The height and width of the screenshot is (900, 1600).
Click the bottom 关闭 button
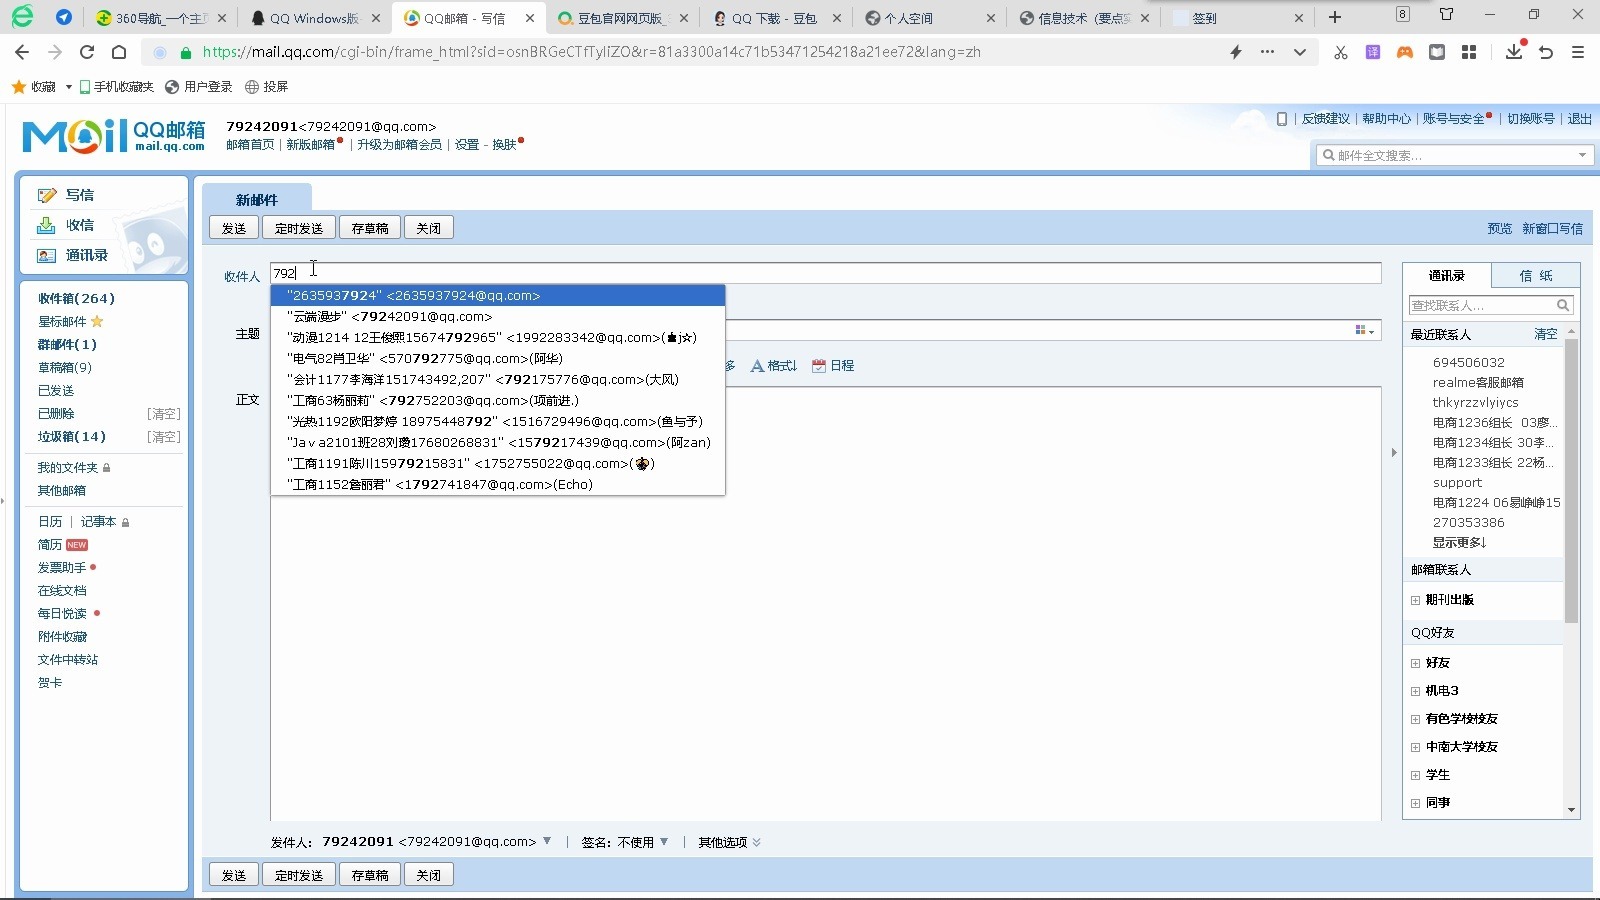tap(429, 875)
